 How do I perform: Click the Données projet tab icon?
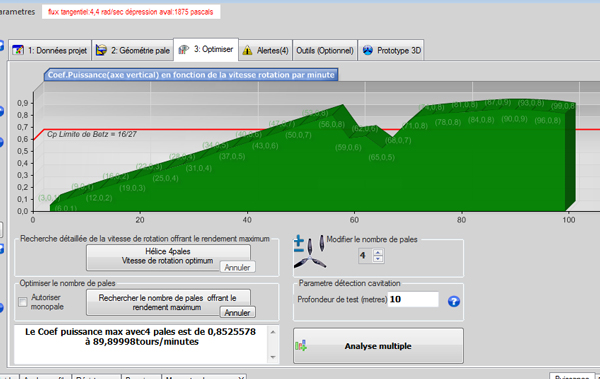tap(18, 50)
